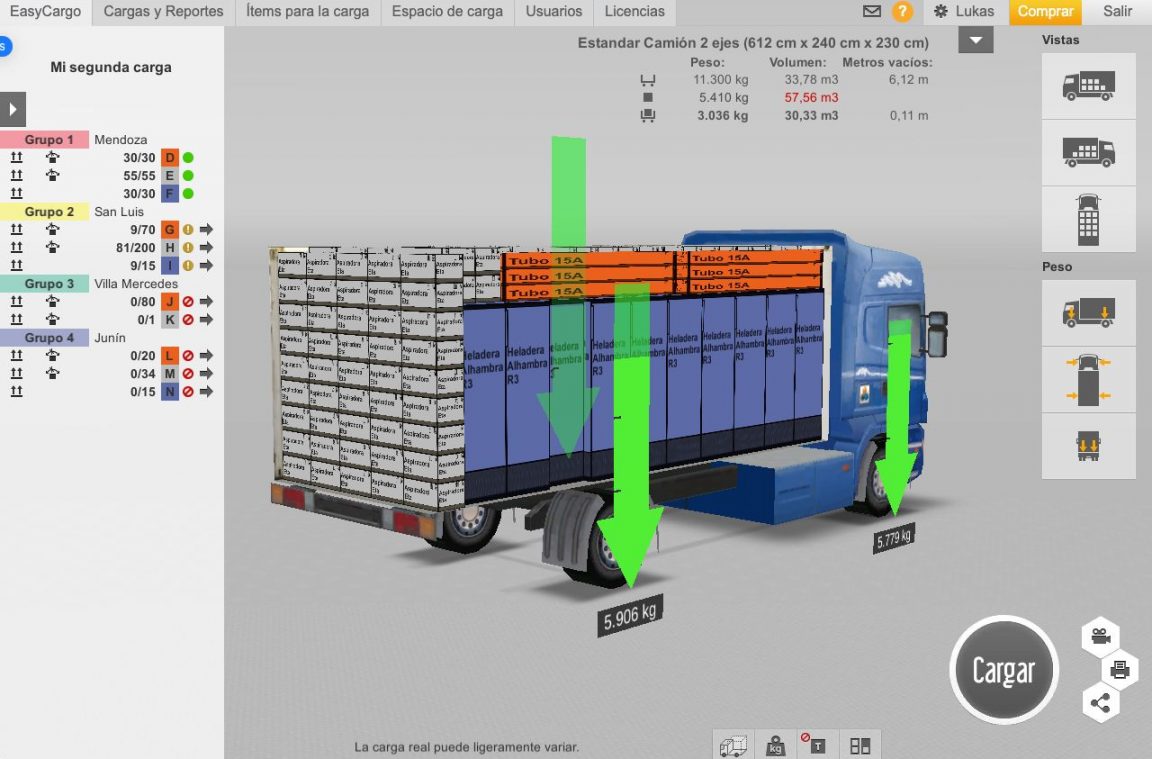This screenshot has width=1152, height=759.
Task: Open the Cargas y Reportes menu
Action: pyautogui.click(x=165, y=12)
